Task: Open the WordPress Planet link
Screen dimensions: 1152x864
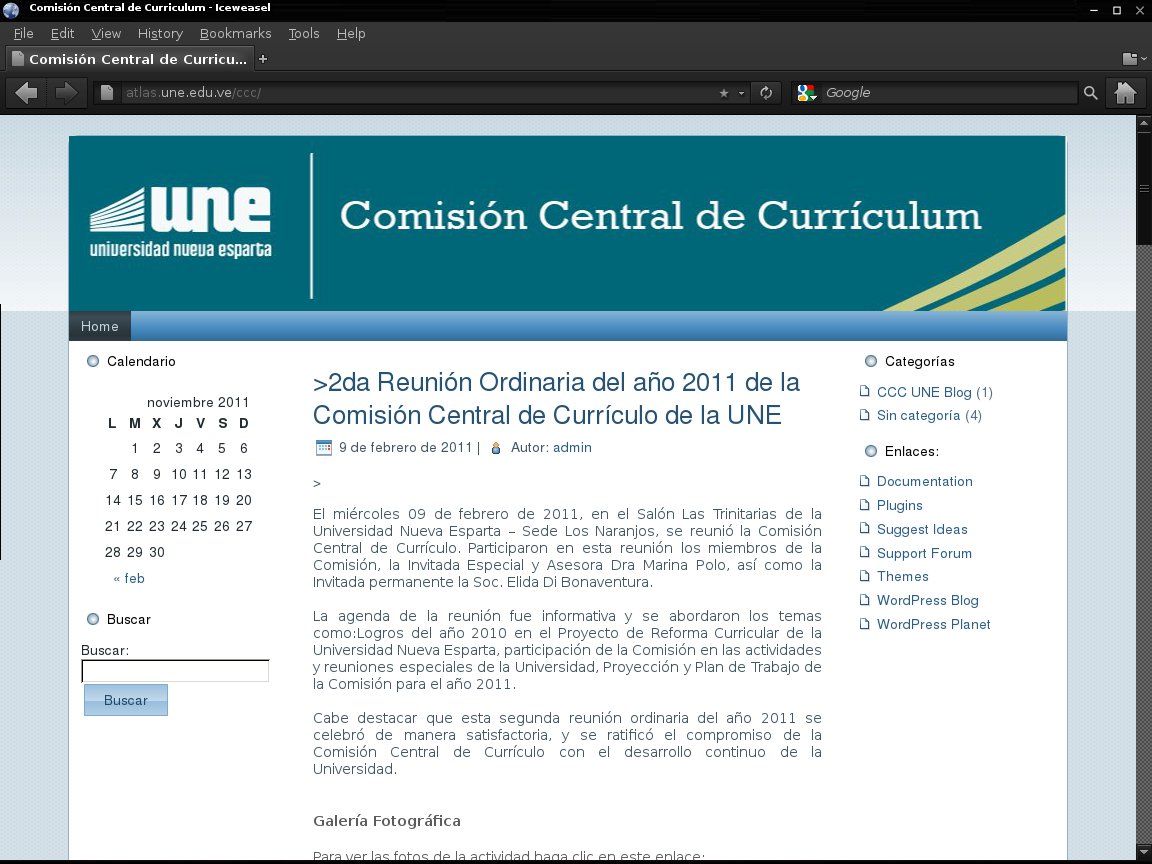Action: coord(933,624)
